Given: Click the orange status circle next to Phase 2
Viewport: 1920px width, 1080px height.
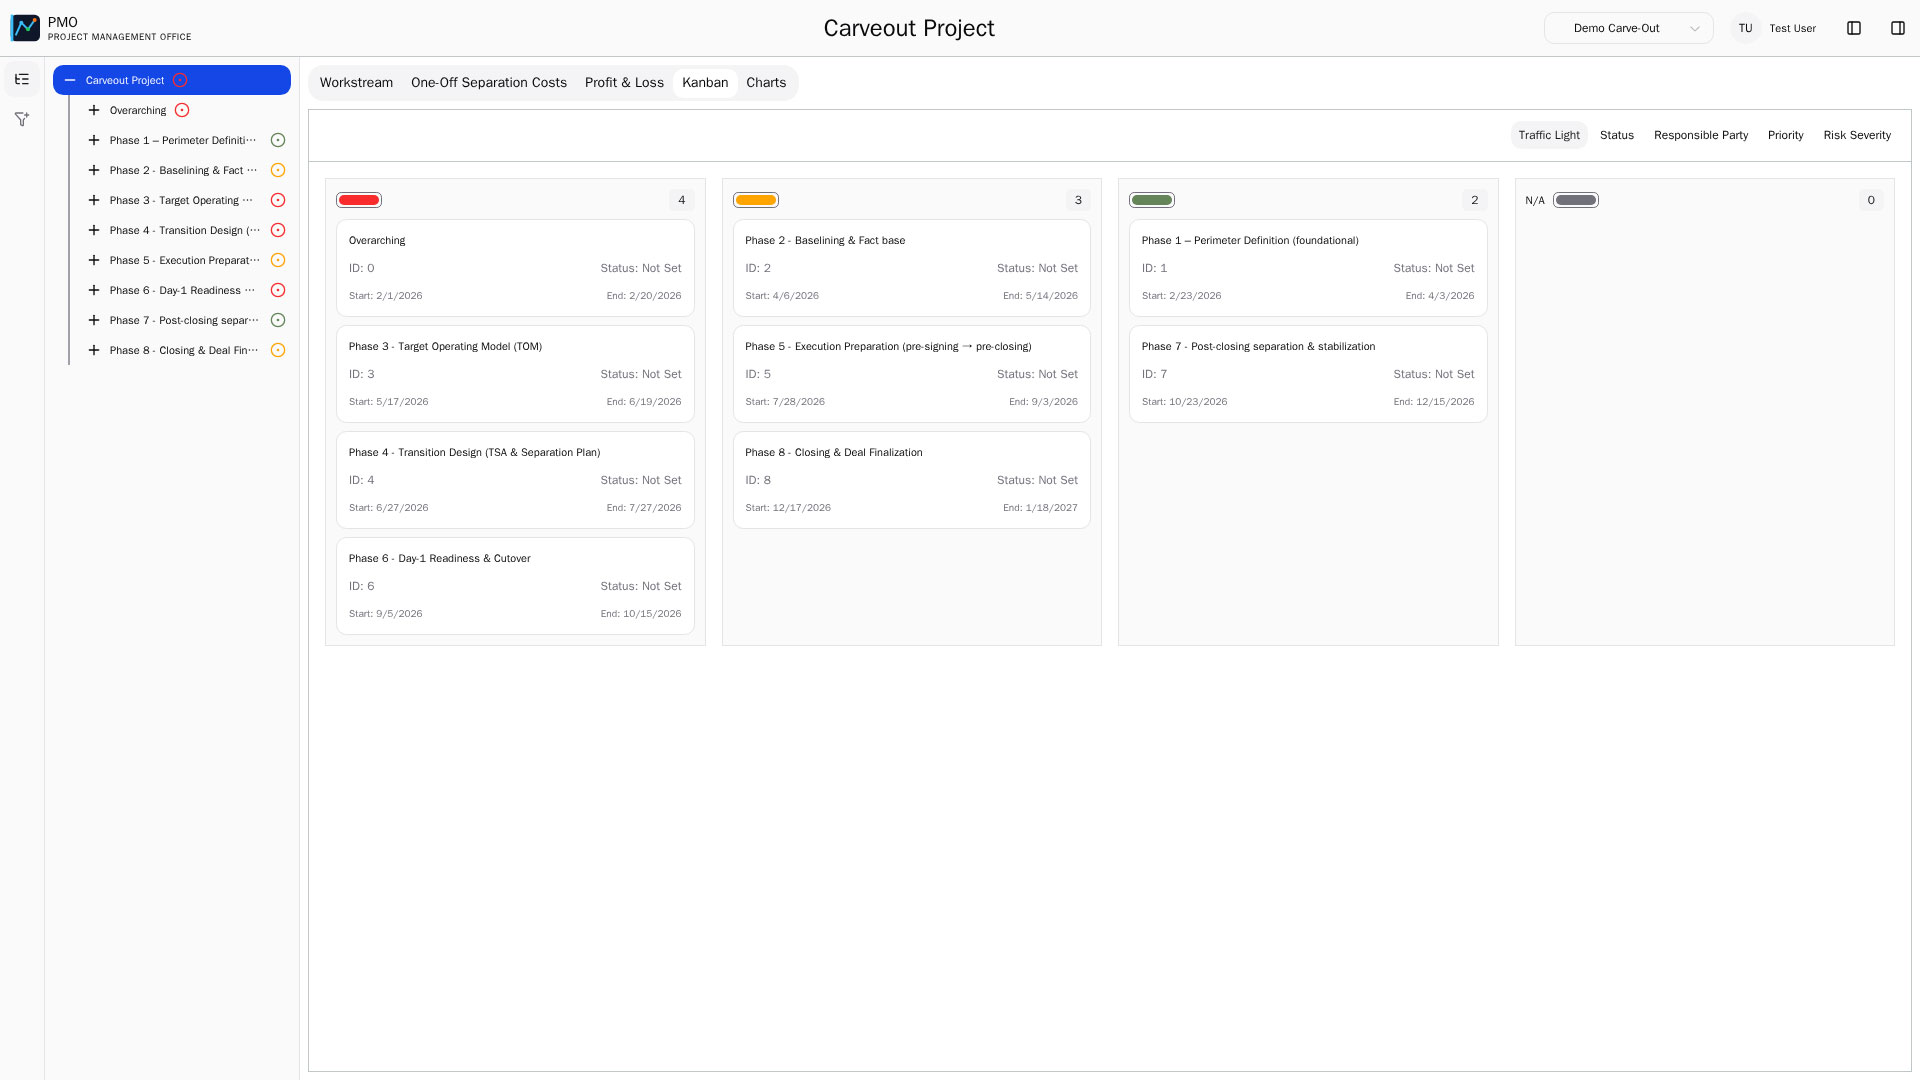Looking at the screenshot, I should point(277,170).
